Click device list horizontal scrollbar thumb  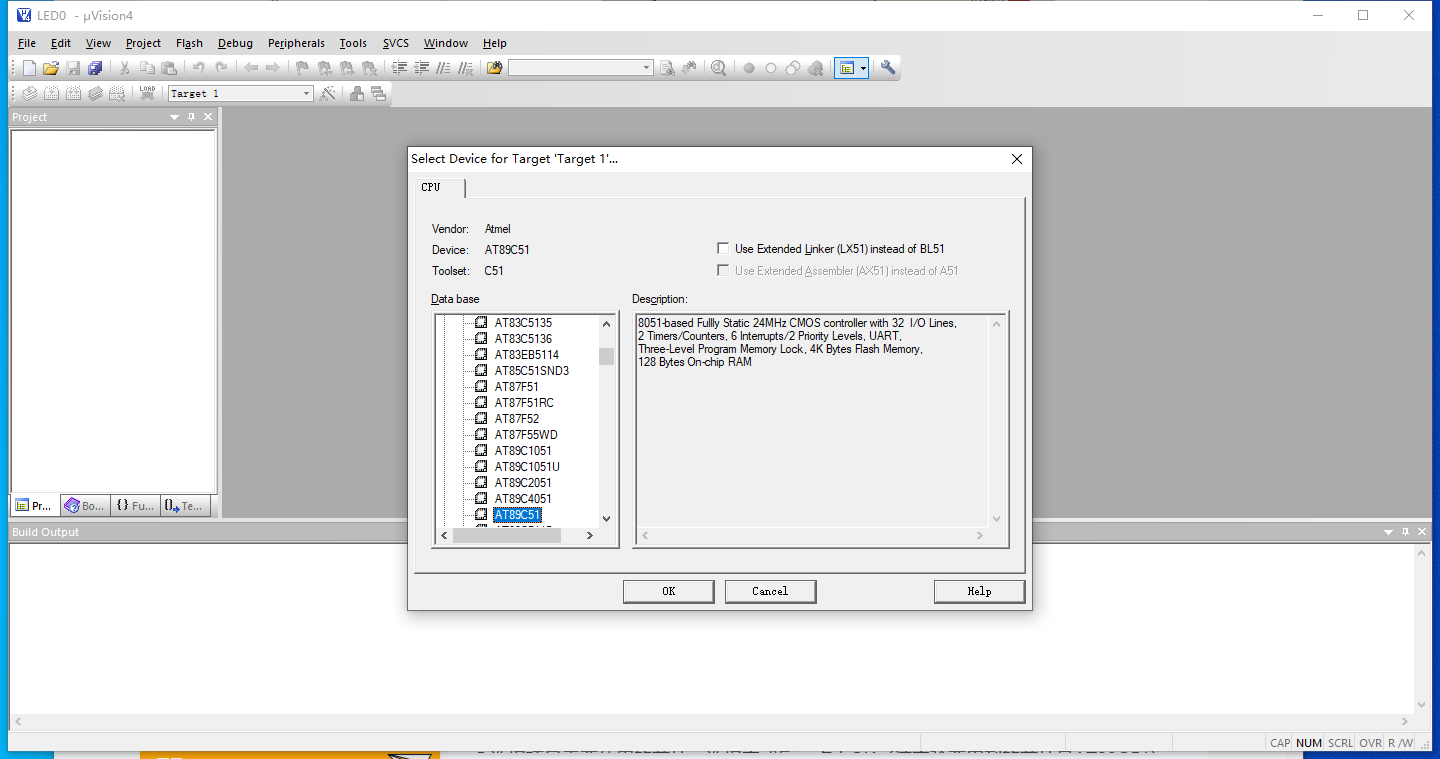pos(507,536)
